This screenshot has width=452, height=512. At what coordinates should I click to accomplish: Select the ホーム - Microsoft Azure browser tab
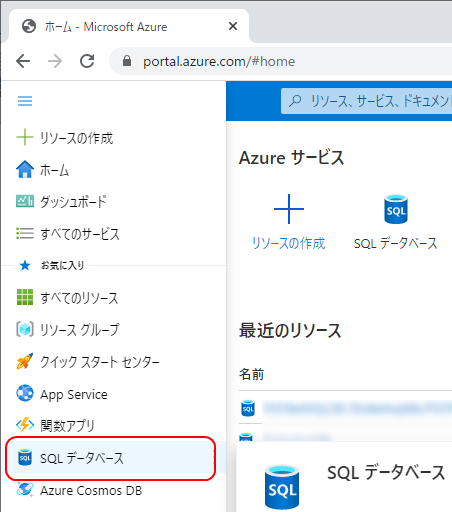coord(129,26)
